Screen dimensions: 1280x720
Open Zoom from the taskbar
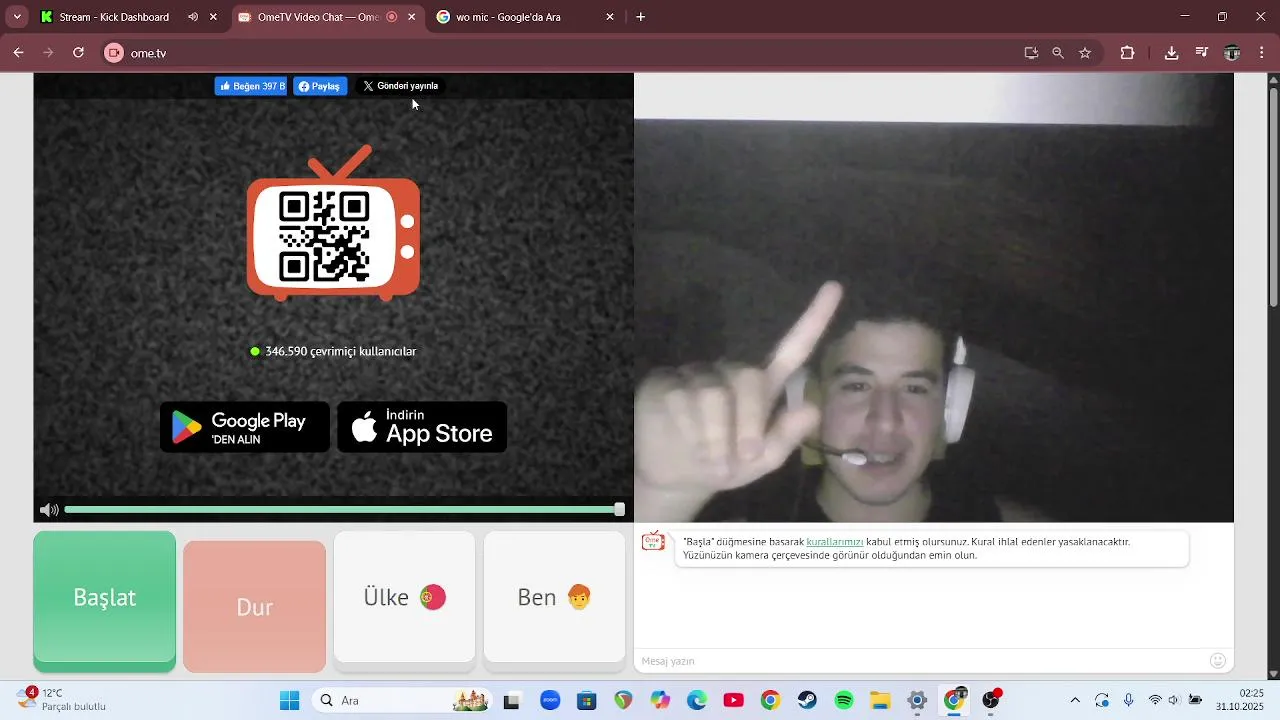pos(550,700)
